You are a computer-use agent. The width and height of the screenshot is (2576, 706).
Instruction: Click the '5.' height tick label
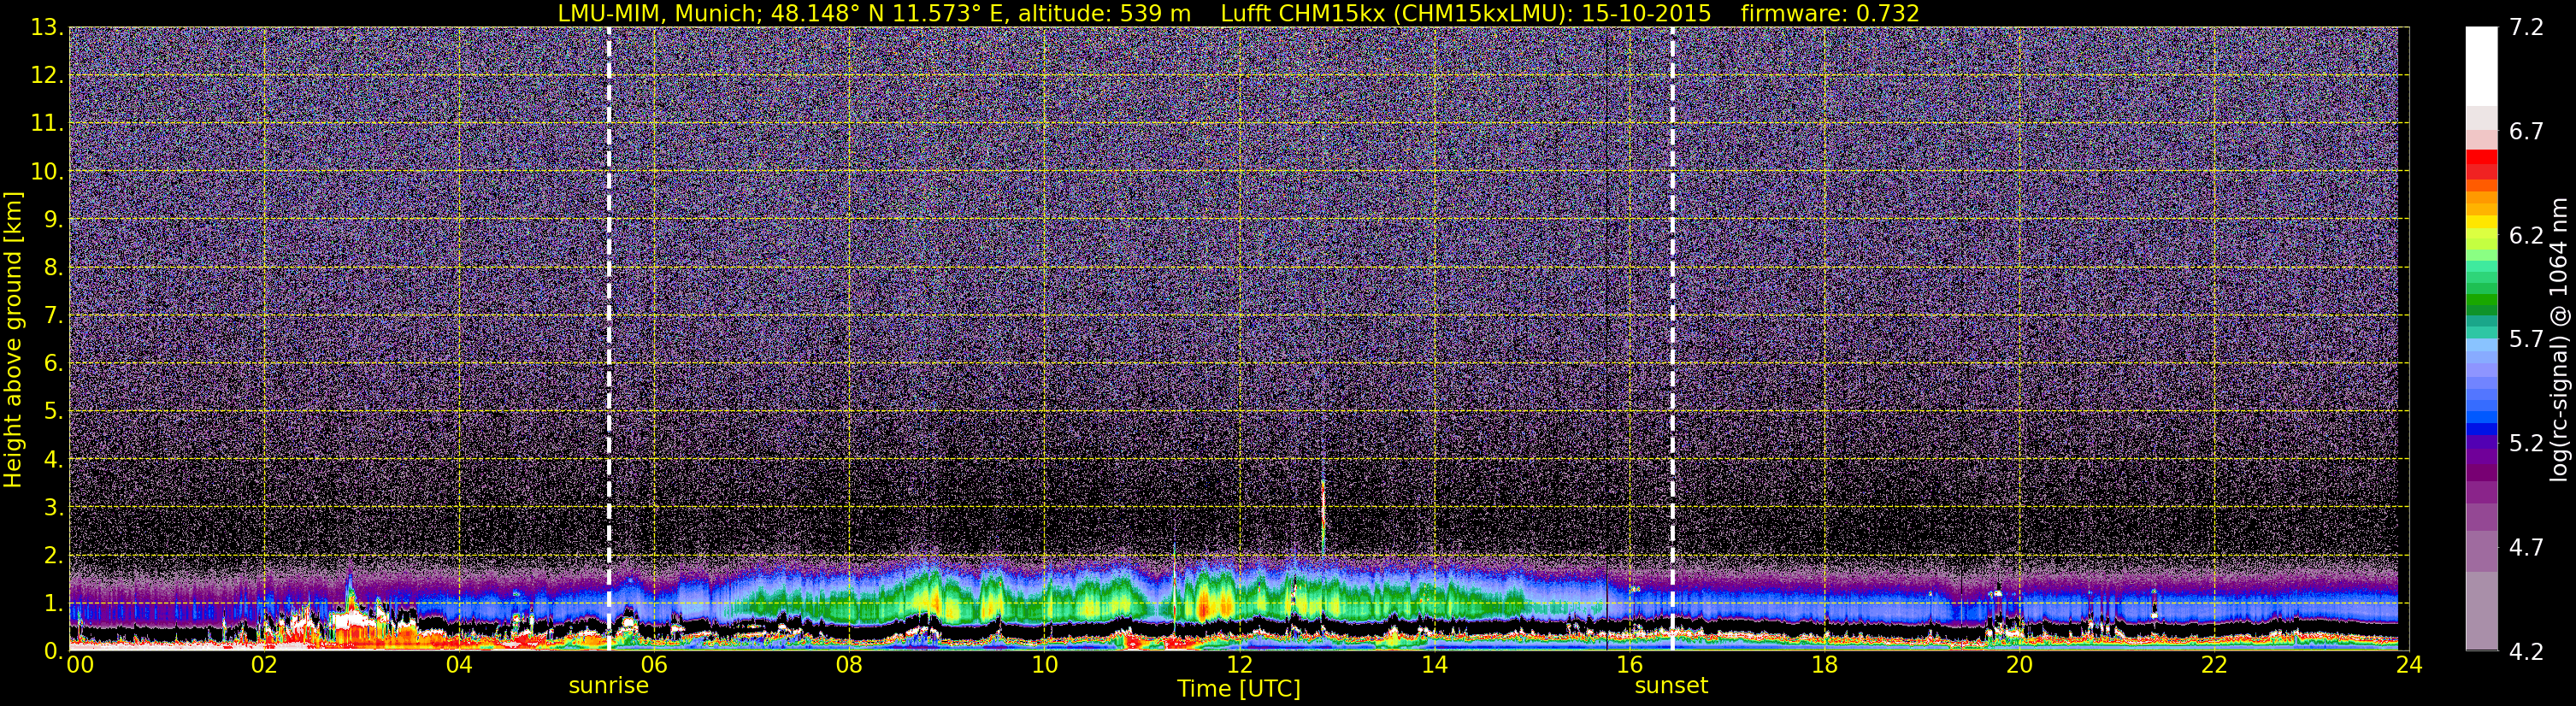[53, 411]
